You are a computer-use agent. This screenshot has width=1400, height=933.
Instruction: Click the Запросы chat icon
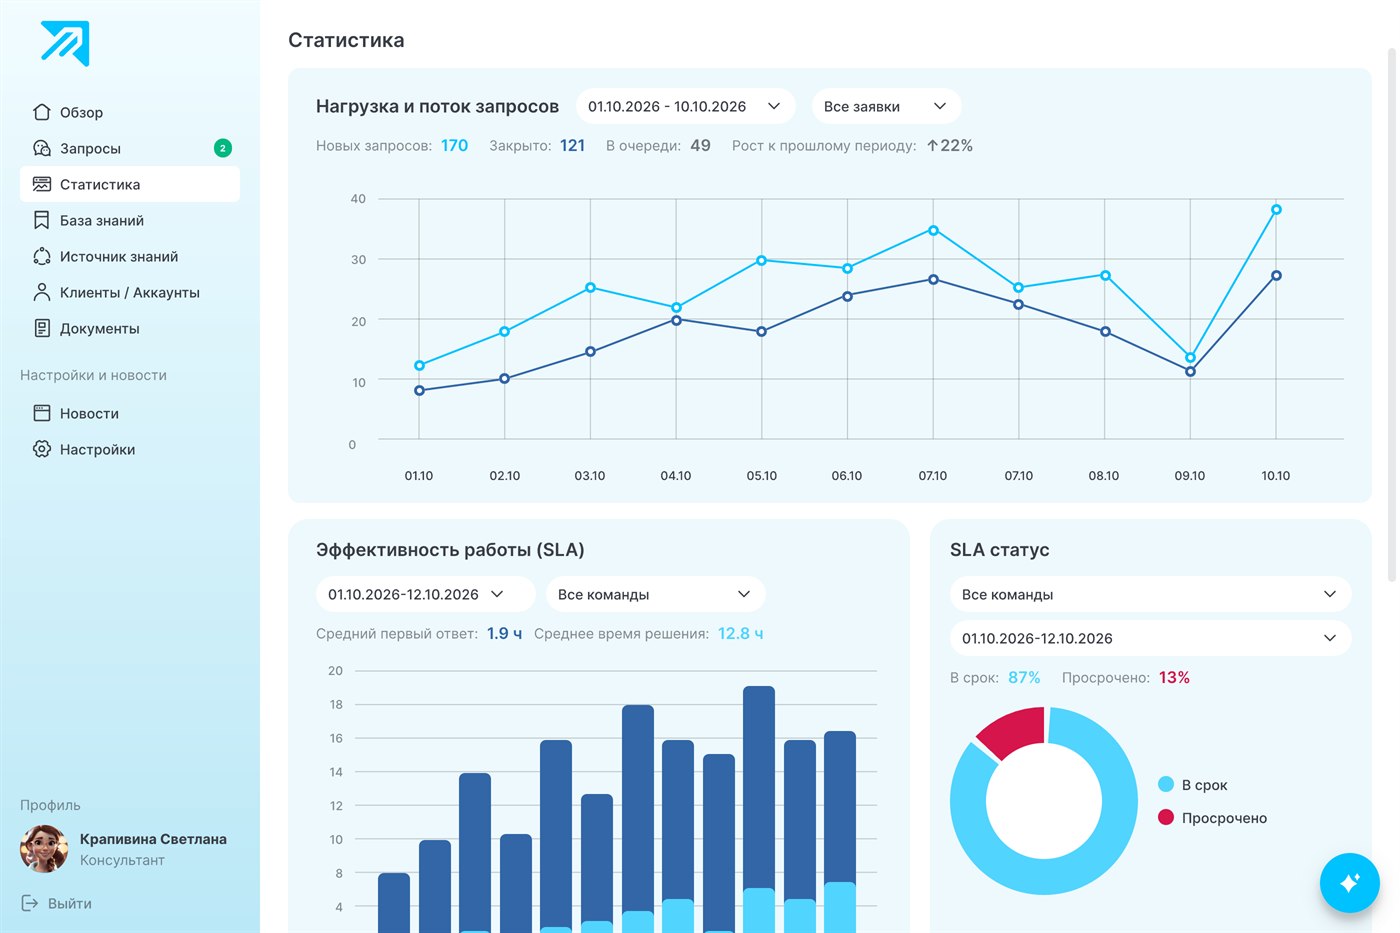(41, 148)
